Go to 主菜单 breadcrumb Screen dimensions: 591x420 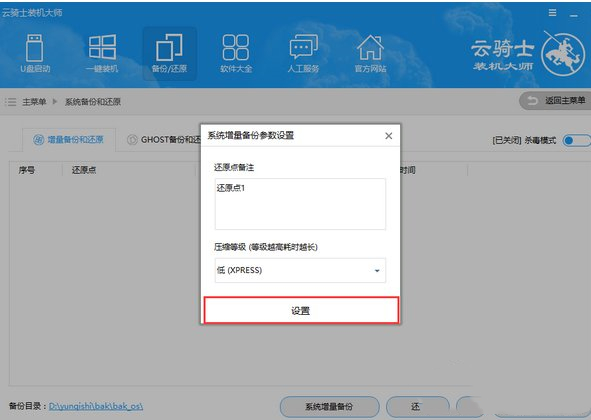tap(34, 102)
